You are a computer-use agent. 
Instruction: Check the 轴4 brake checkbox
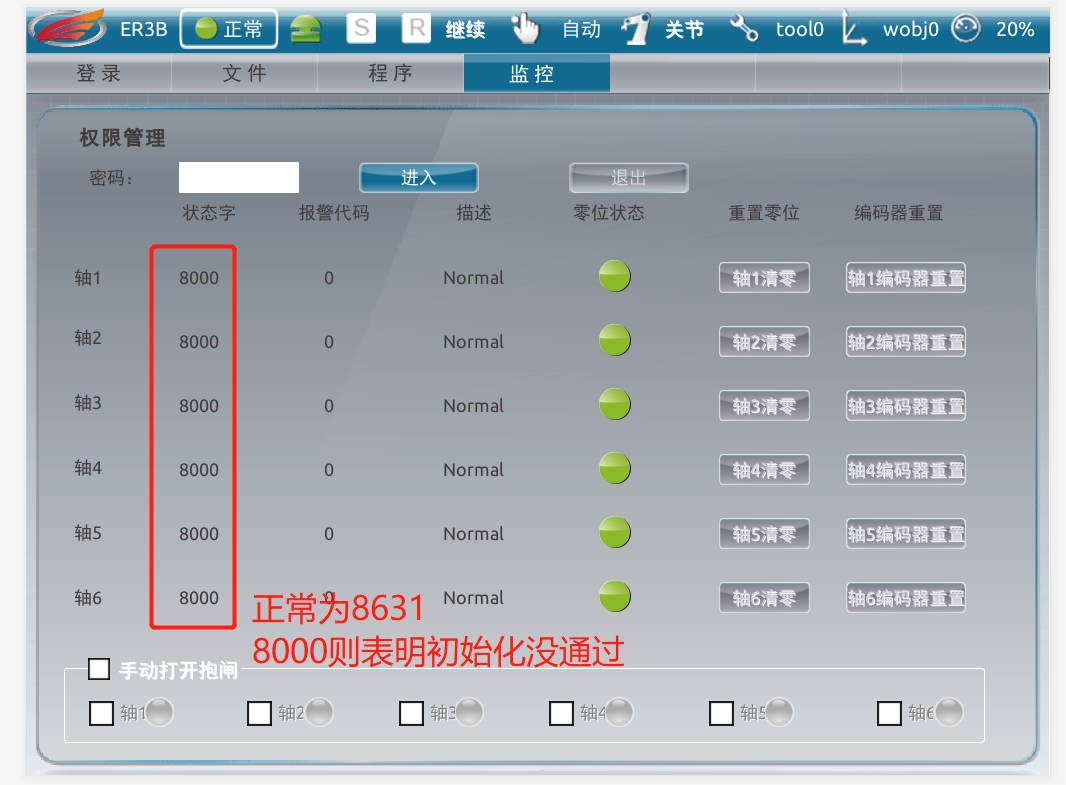[561, 713]
